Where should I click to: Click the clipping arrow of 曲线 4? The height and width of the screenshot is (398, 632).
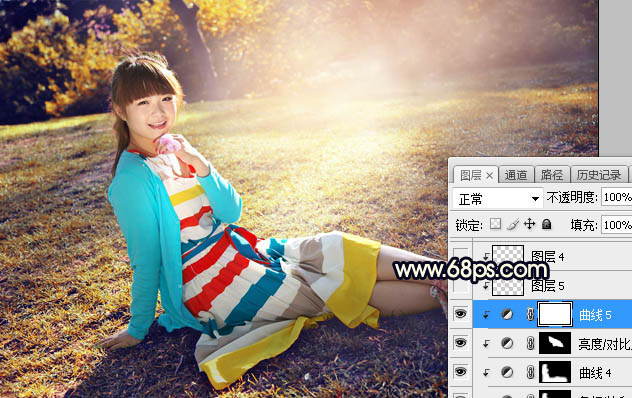(486, 373)
